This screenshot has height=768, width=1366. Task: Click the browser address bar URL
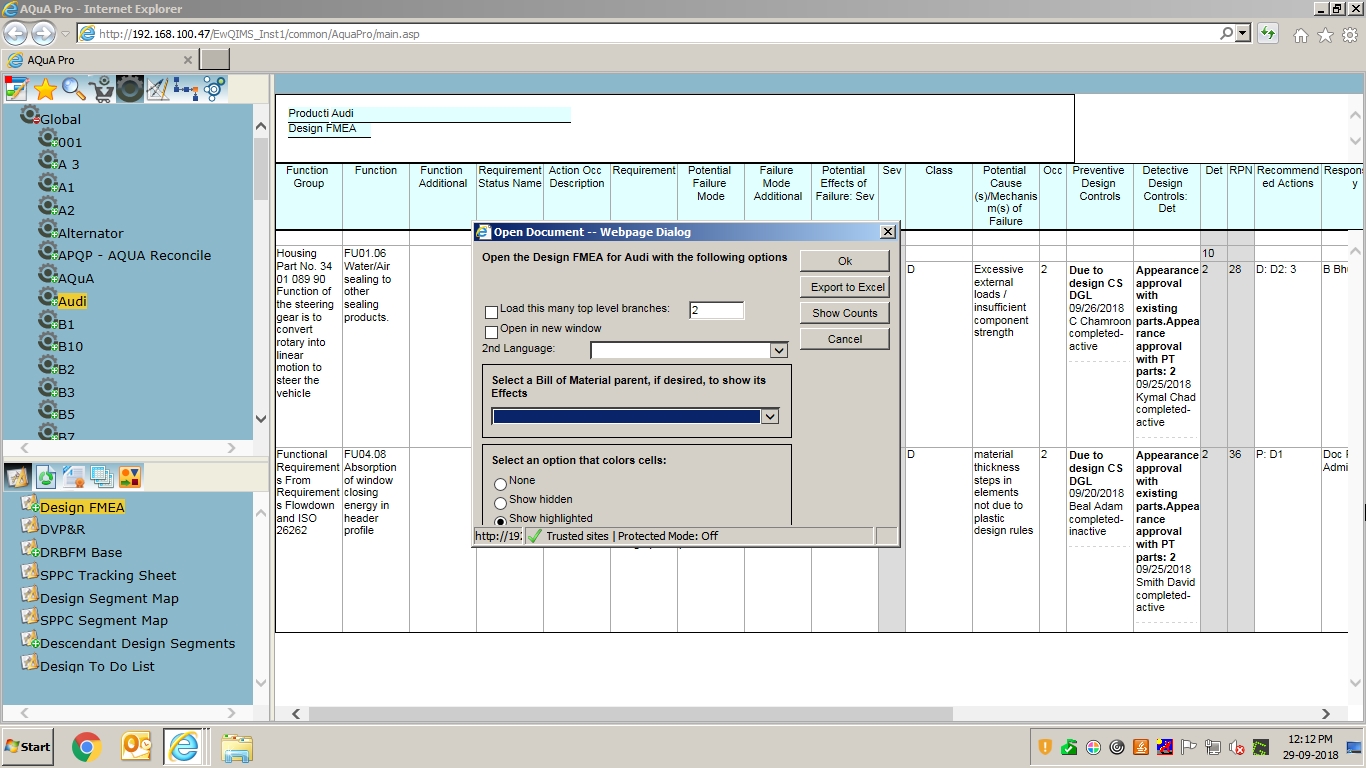click(259, 33)
